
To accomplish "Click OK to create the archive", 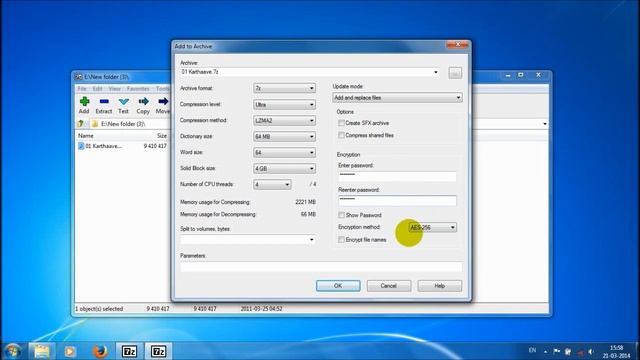I will coord(338,286).
